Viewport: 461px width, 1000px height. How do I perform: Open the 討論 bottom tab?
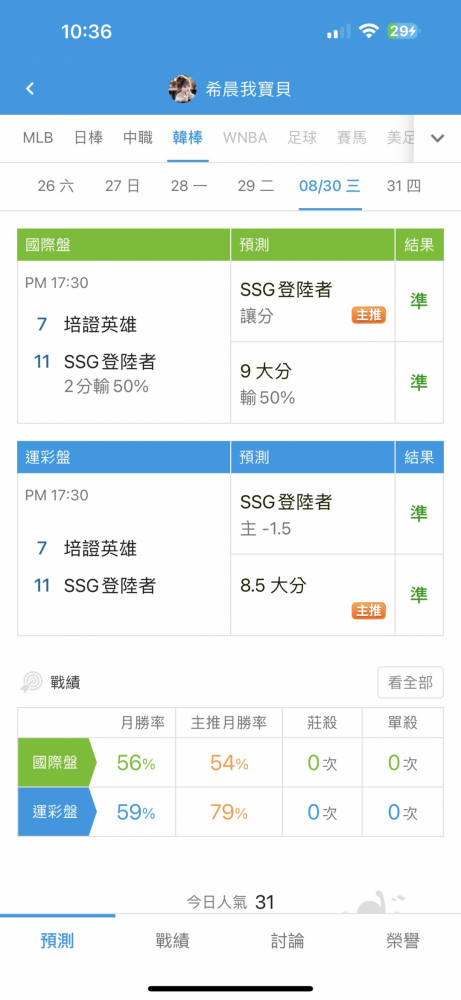click(288, 940)
